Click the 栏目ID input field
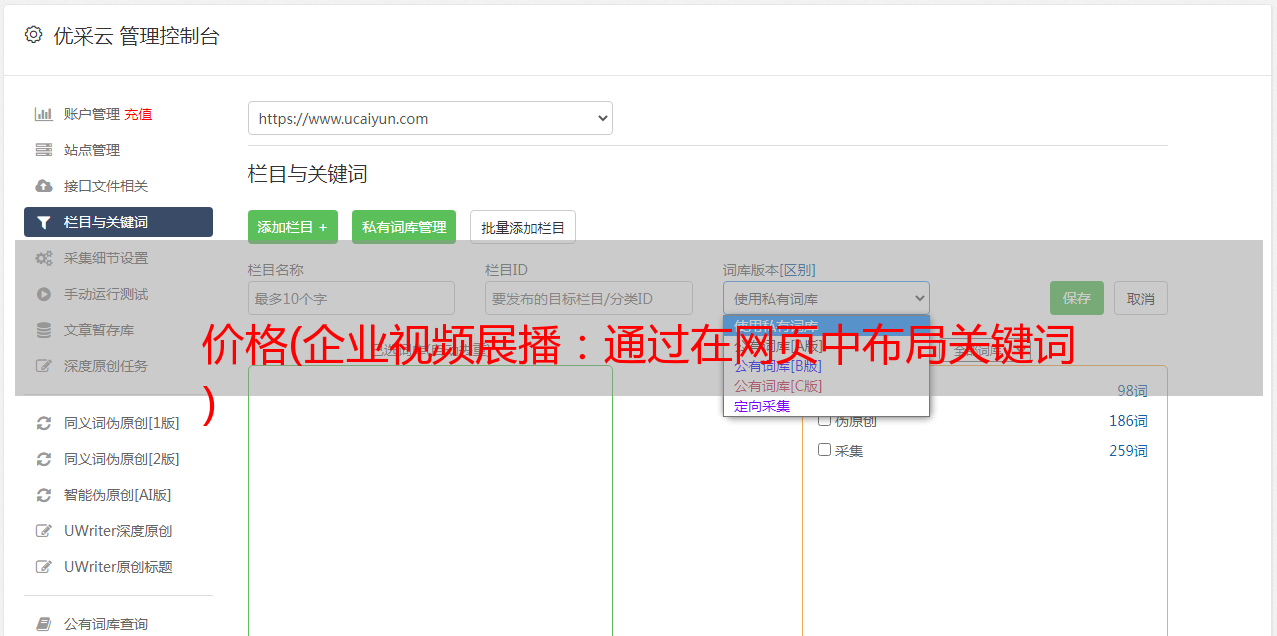 (589, 298)
